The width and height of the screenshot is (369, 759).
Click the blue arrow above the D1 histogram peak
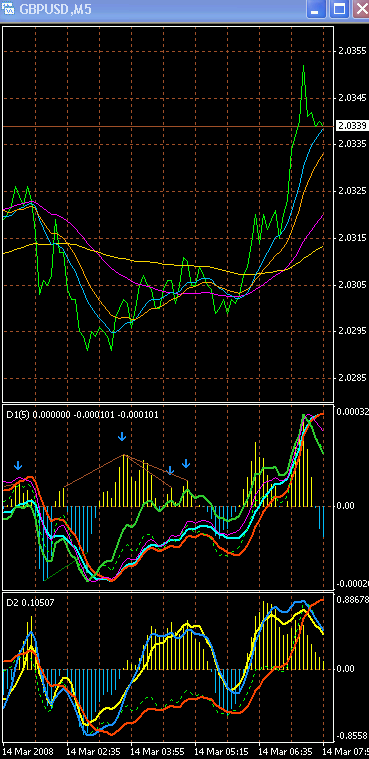tap(122, 437)
